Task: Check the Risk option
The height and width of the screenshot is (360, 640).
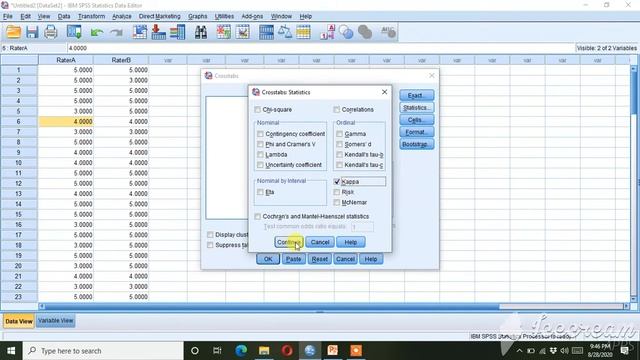Action: [x=337, y=192]
